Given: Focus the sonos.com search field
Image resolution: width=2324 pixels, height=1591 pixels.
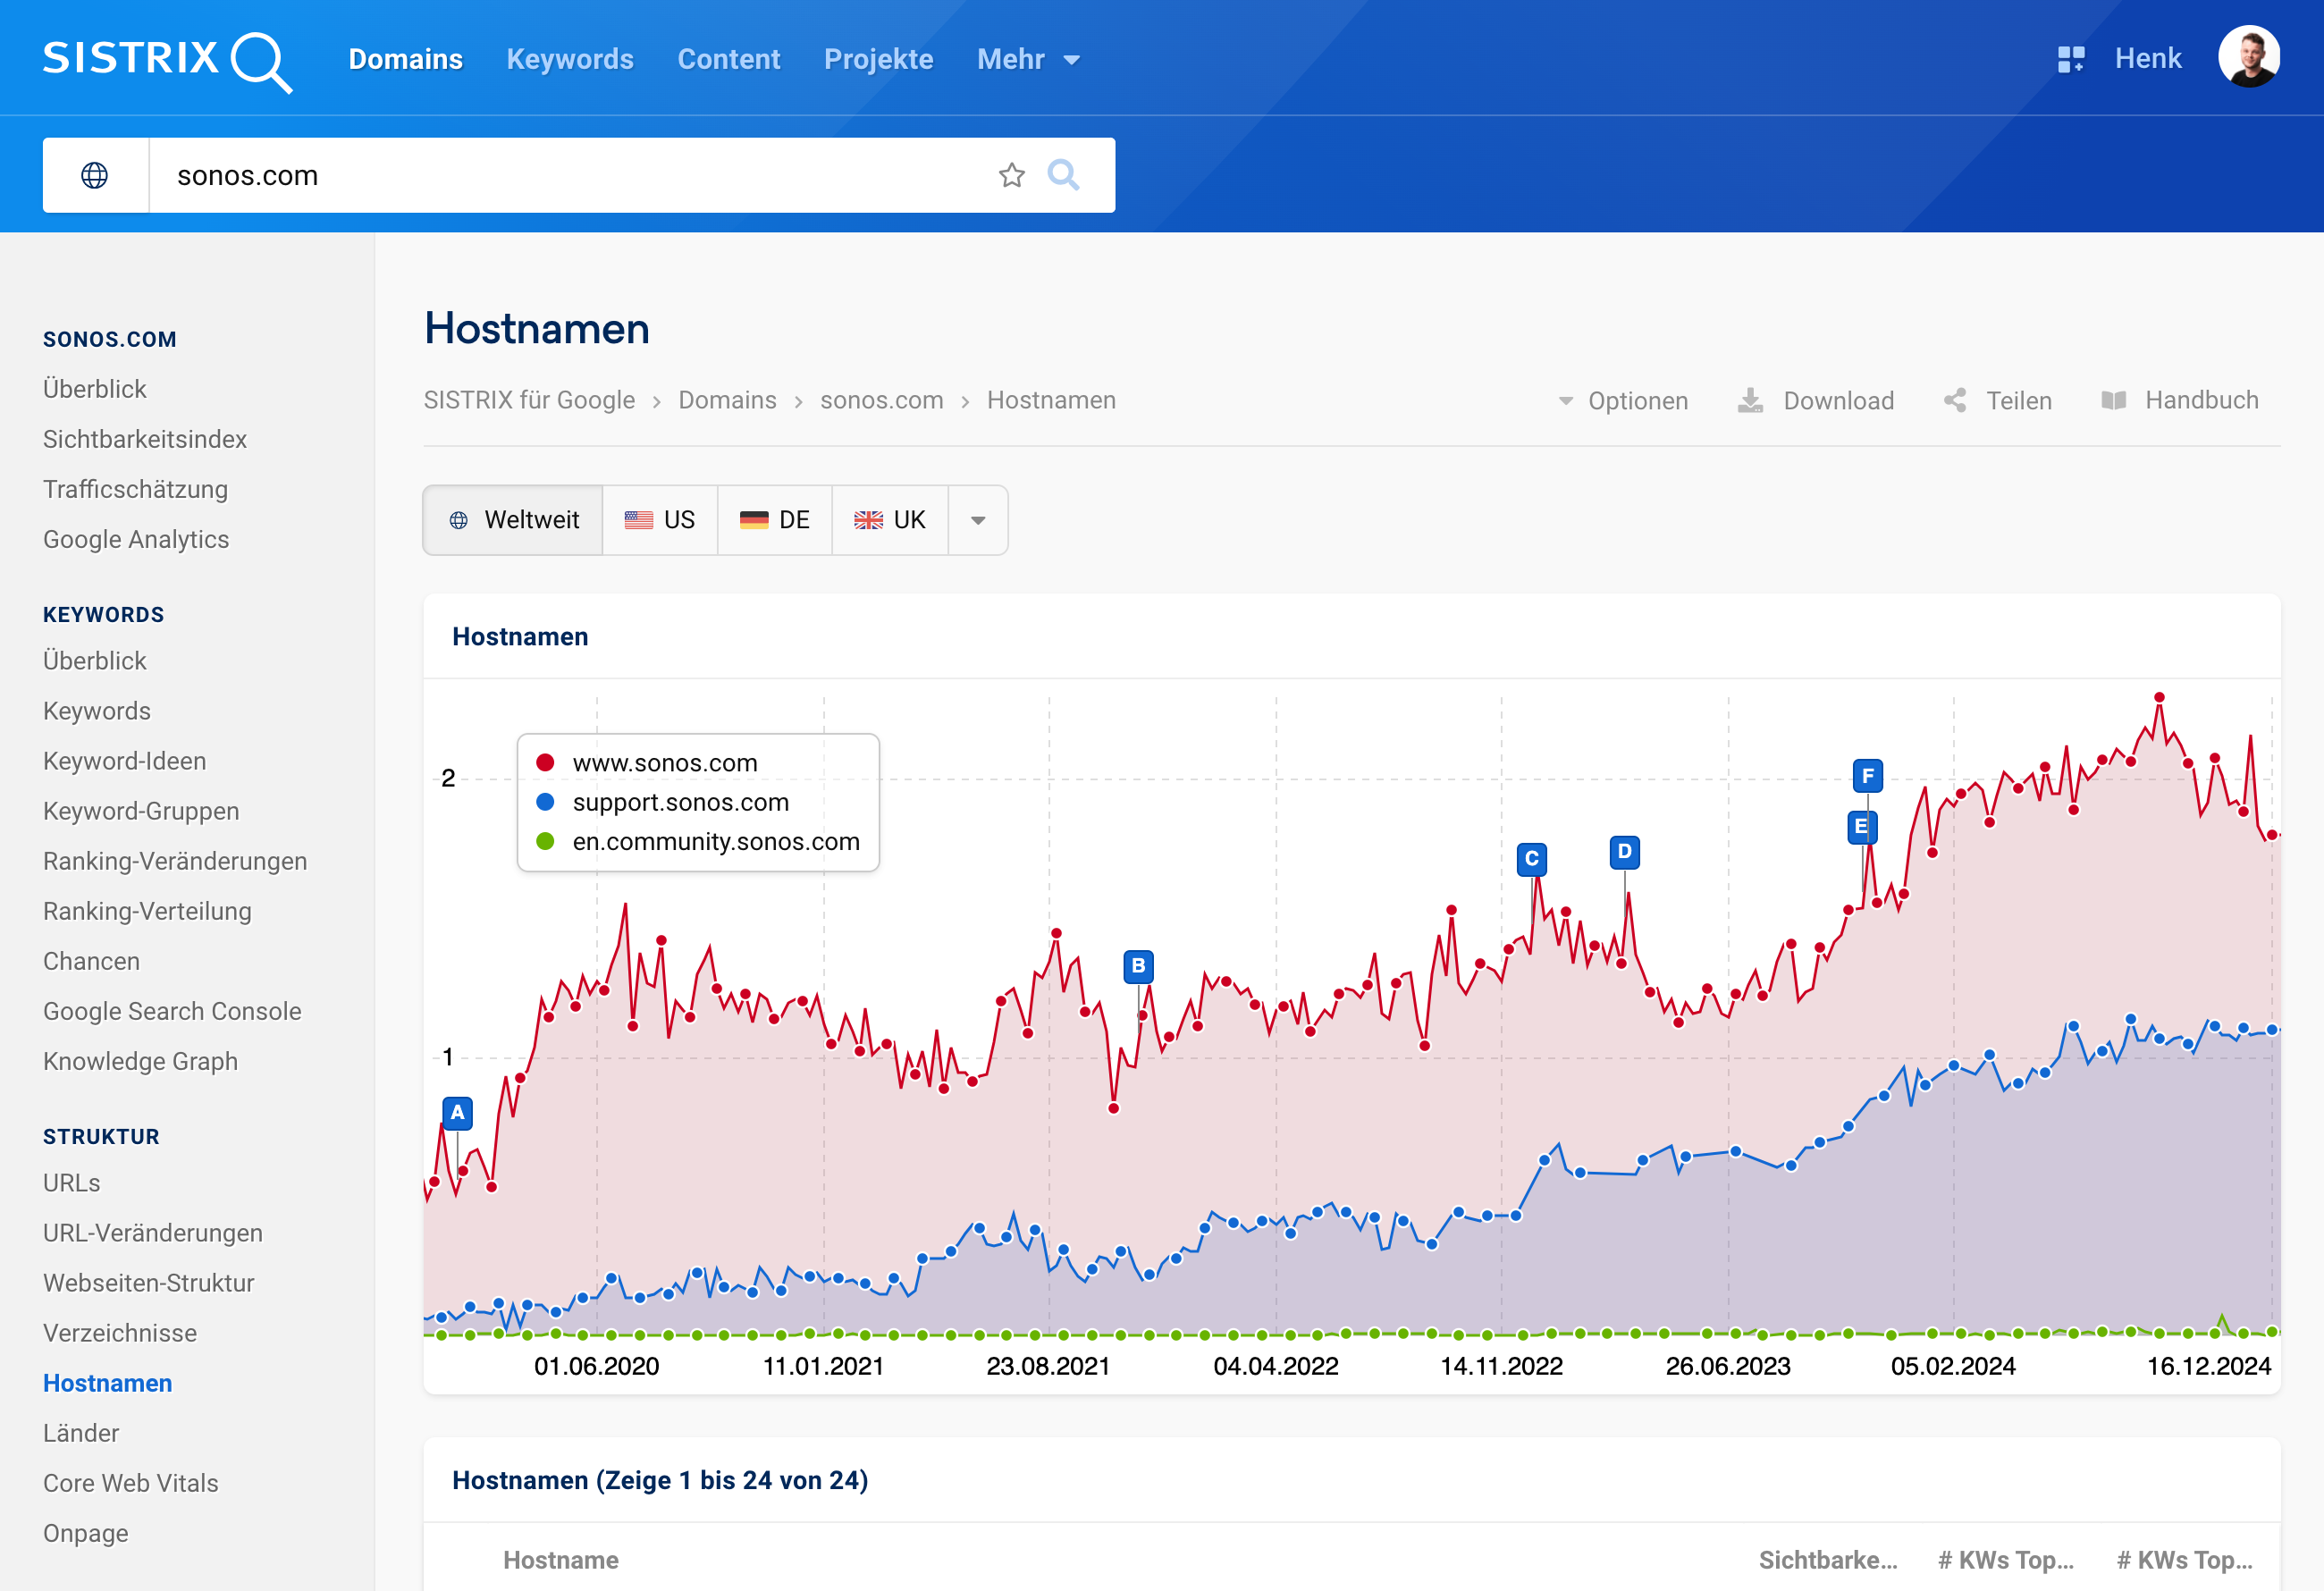Looking at the screenshot, I should click(570, 176).
